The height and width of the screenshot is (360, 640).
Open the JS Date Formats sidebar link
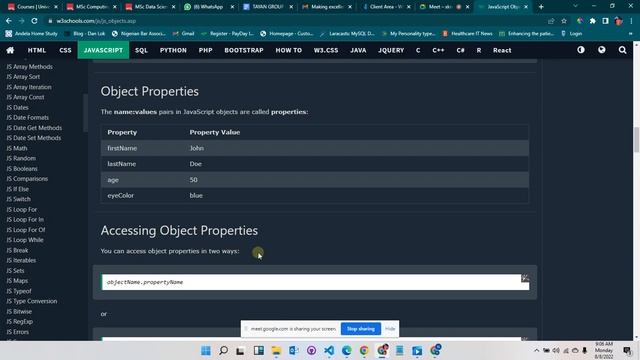[x=27, y=118]
